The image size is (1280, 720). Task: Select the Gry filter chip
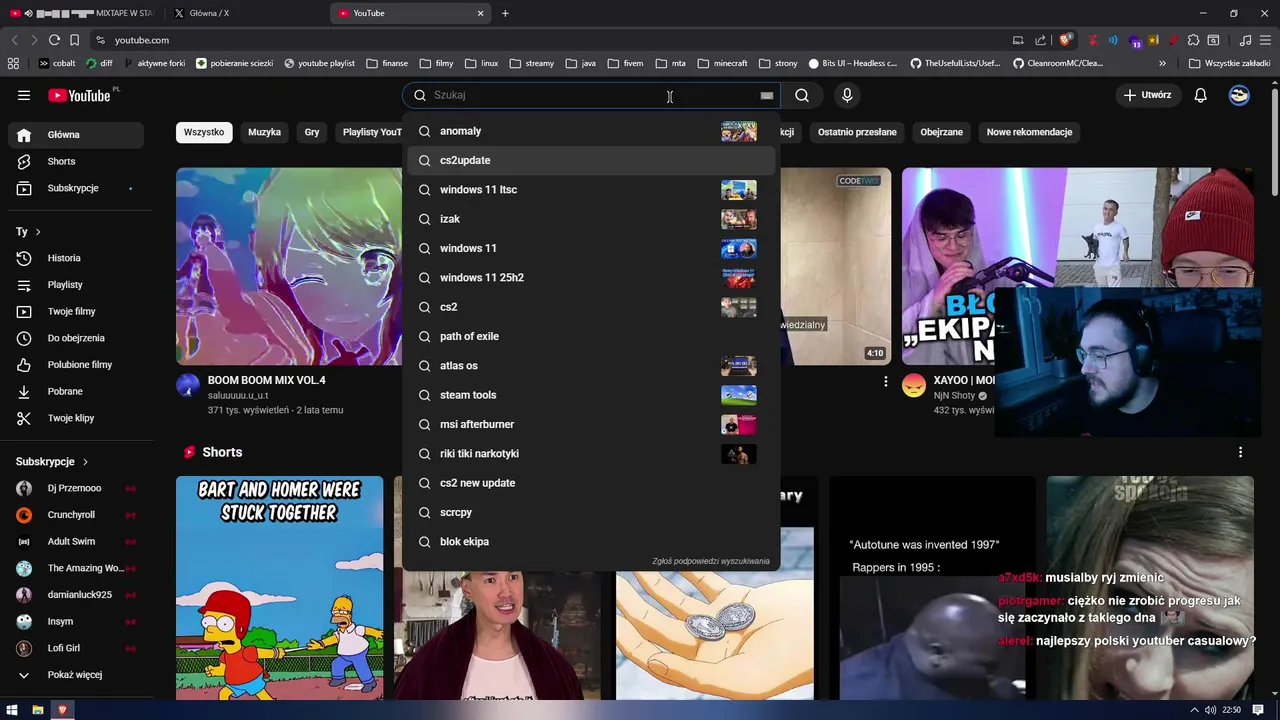tap(312, 132)
